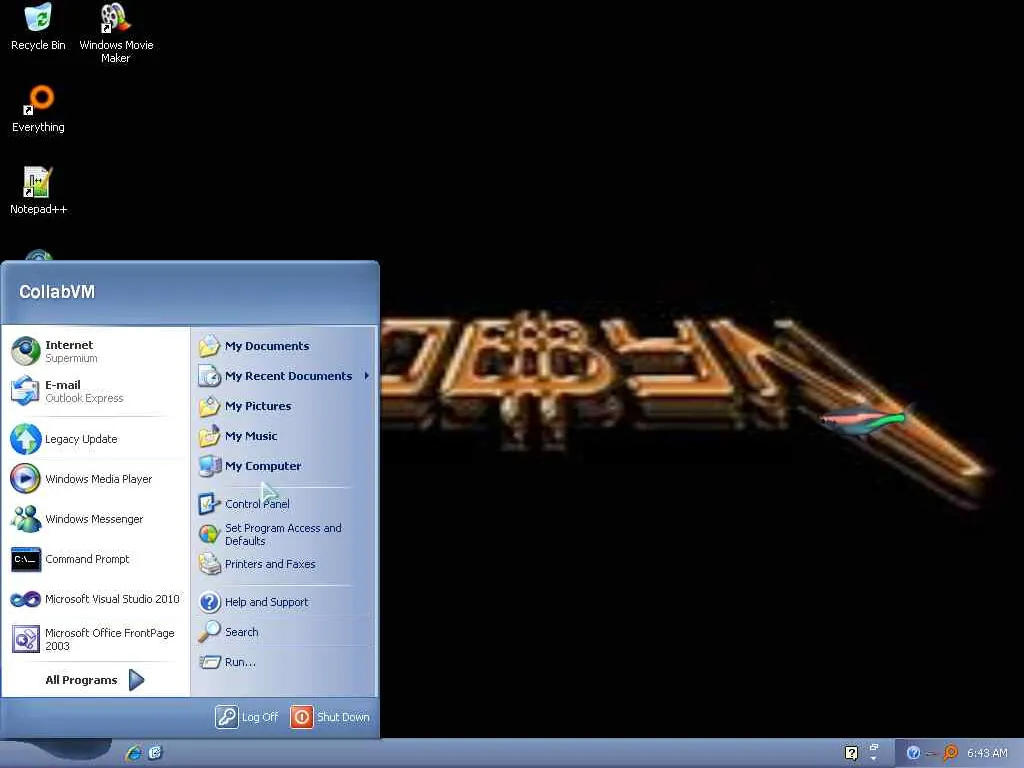Open Command Prompt
Image resolution: width=1024 pixels, height=768 pixels.
coord(95,559)
